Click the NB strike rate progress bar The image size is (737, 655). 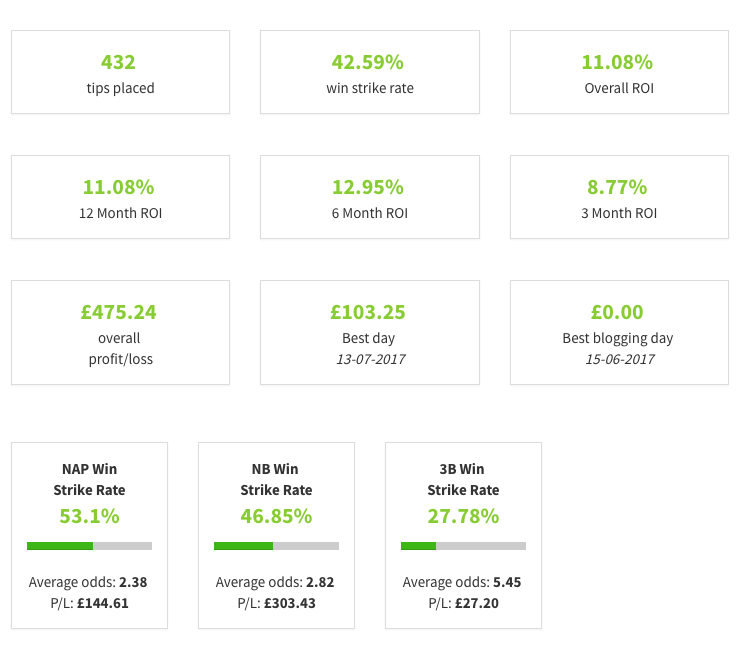(x=276, y=546)
